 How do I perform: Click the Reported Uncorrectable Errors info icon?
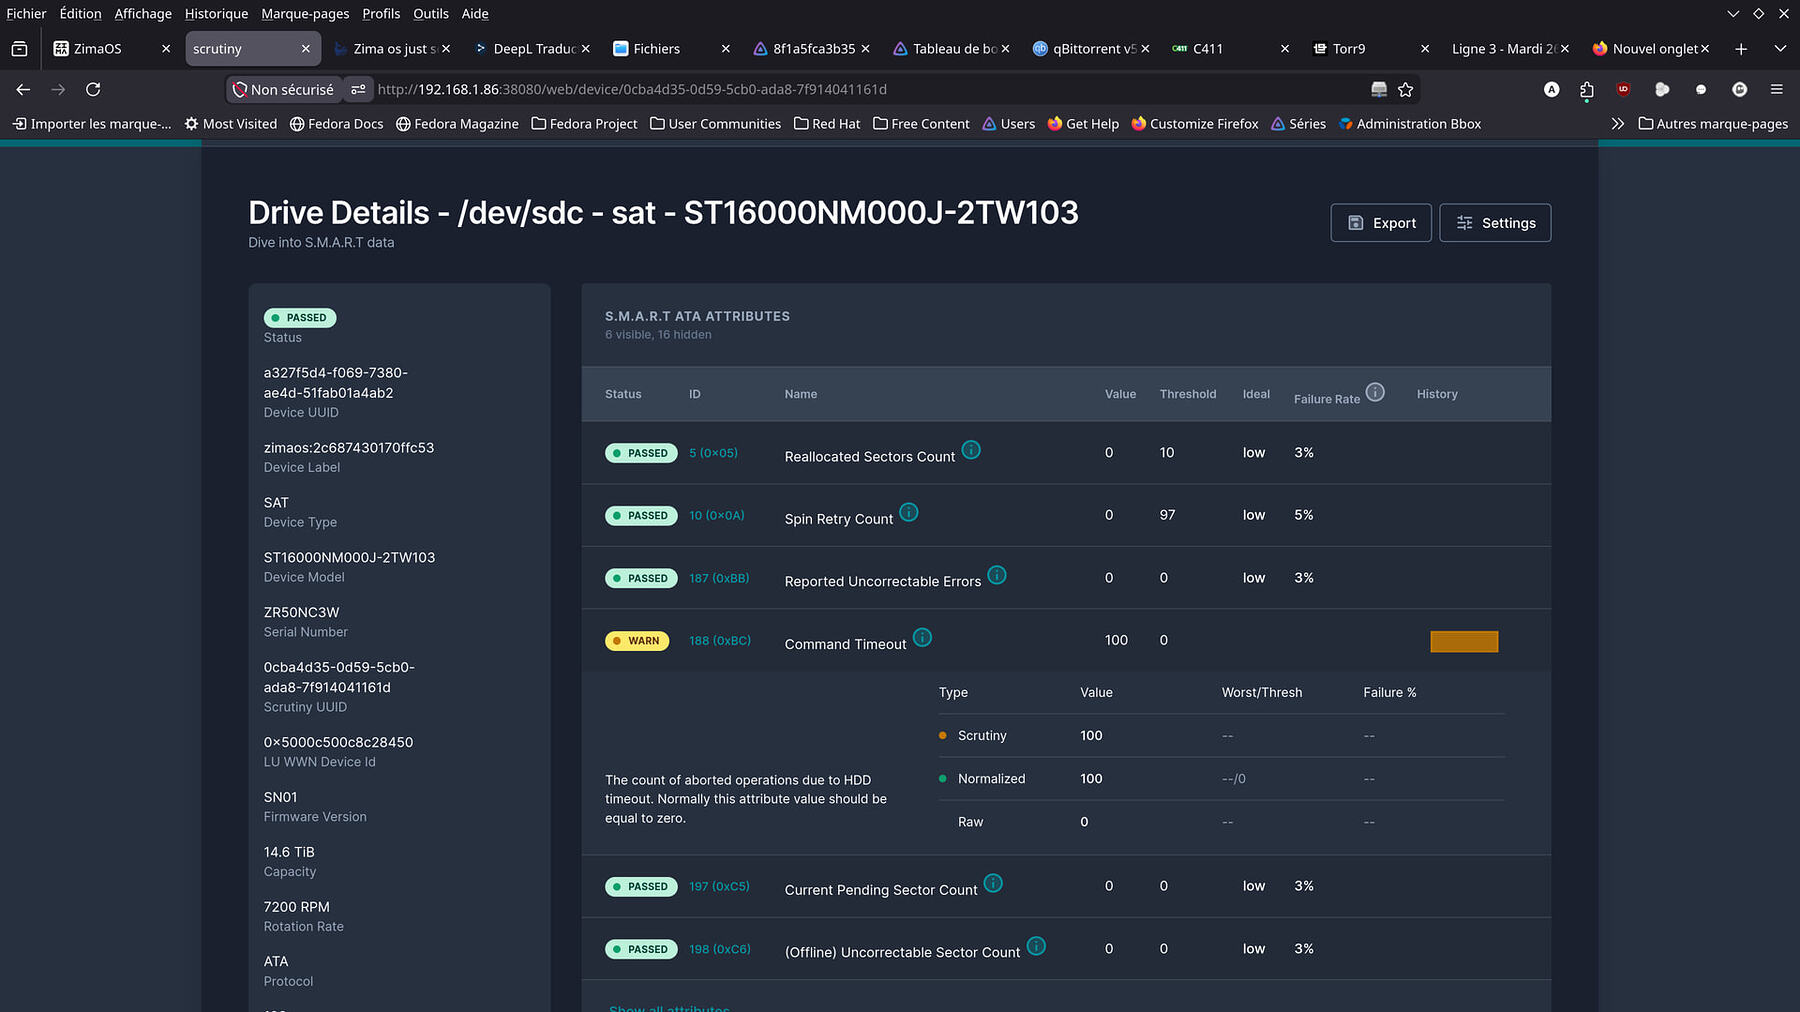[997, 575]
